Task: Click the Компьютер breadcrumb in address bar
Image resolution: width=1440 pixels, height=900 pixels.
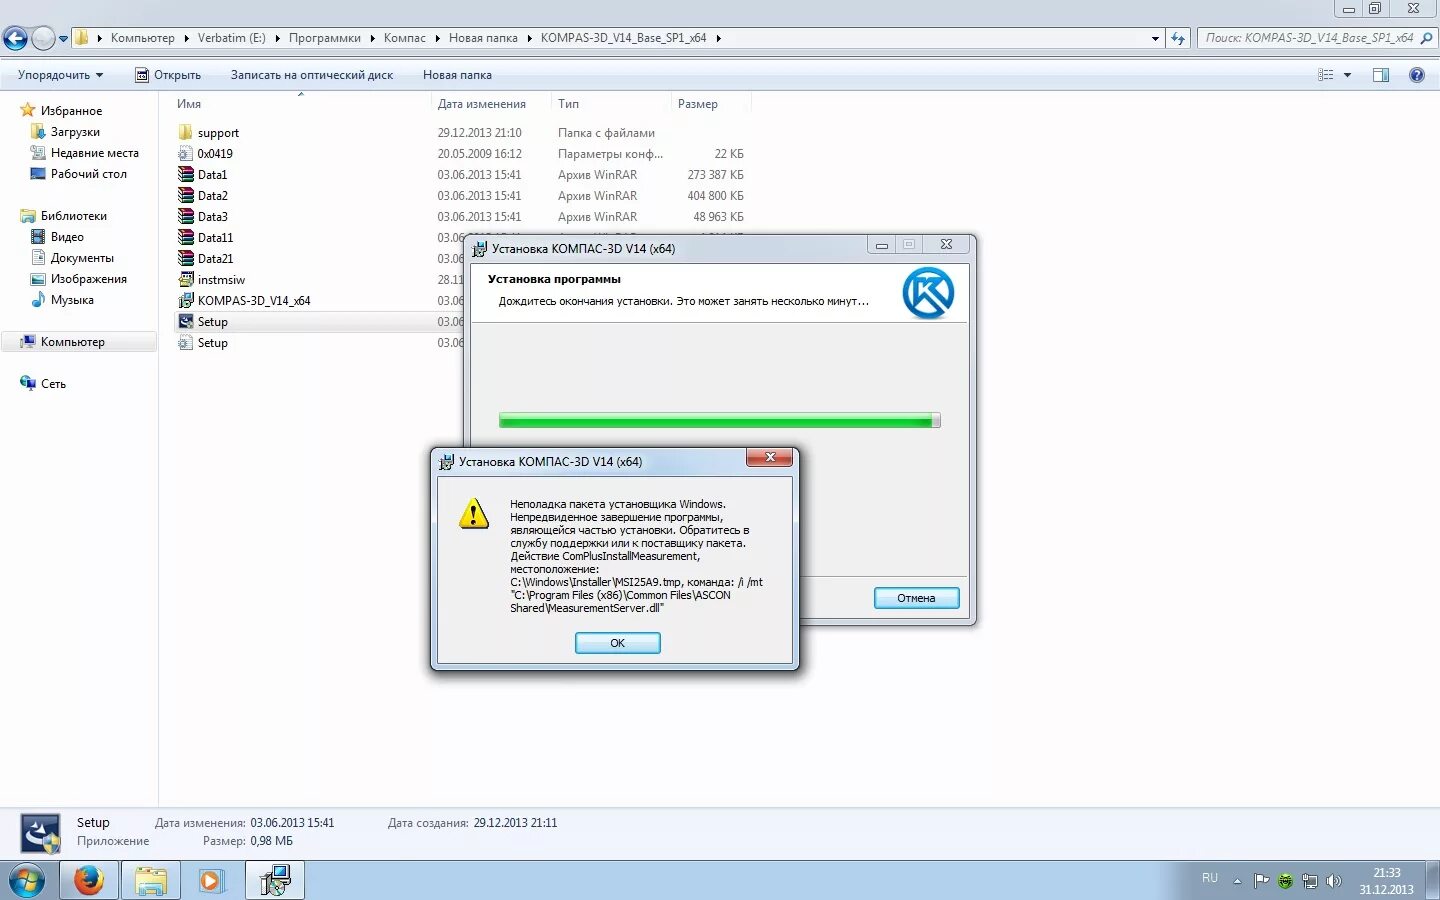Action: (x=142, y=38)
